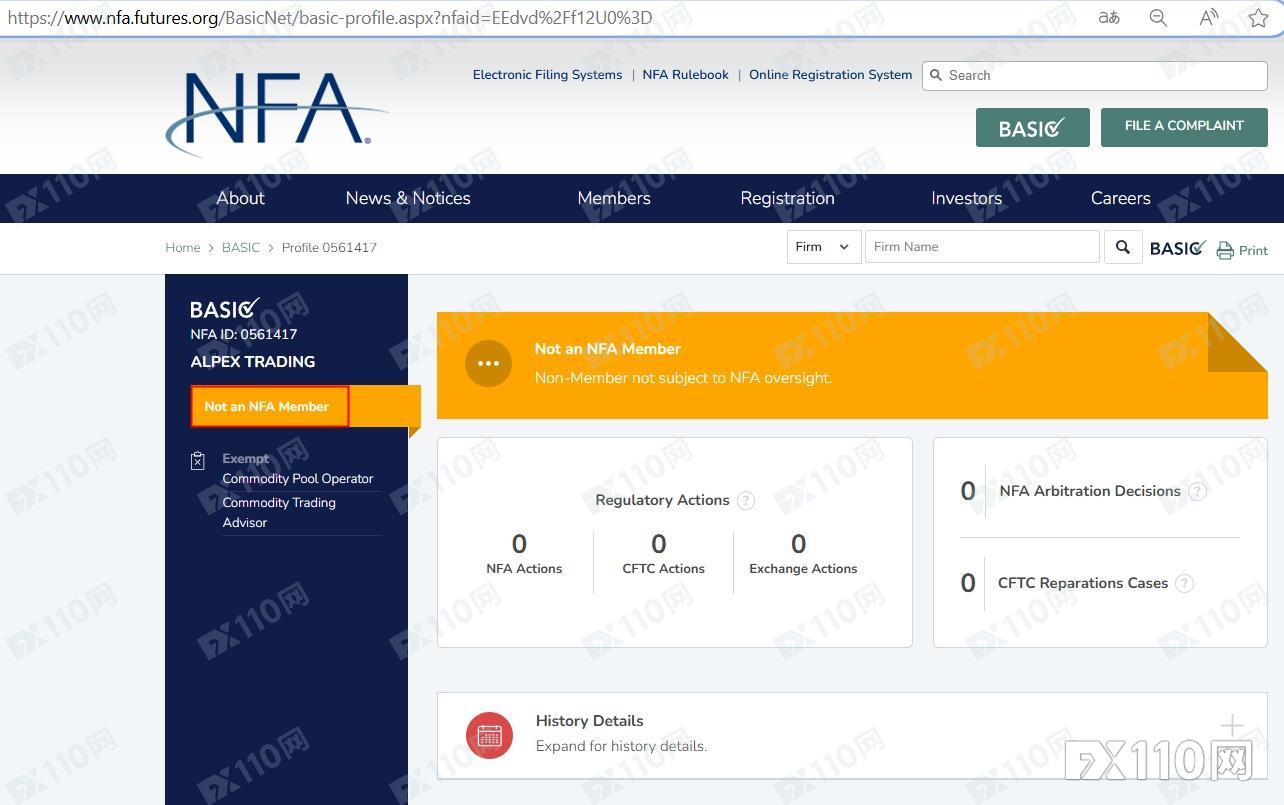Click the NFA Actions count
This screenshot has height=805, width=1284.
pos(519,544)
